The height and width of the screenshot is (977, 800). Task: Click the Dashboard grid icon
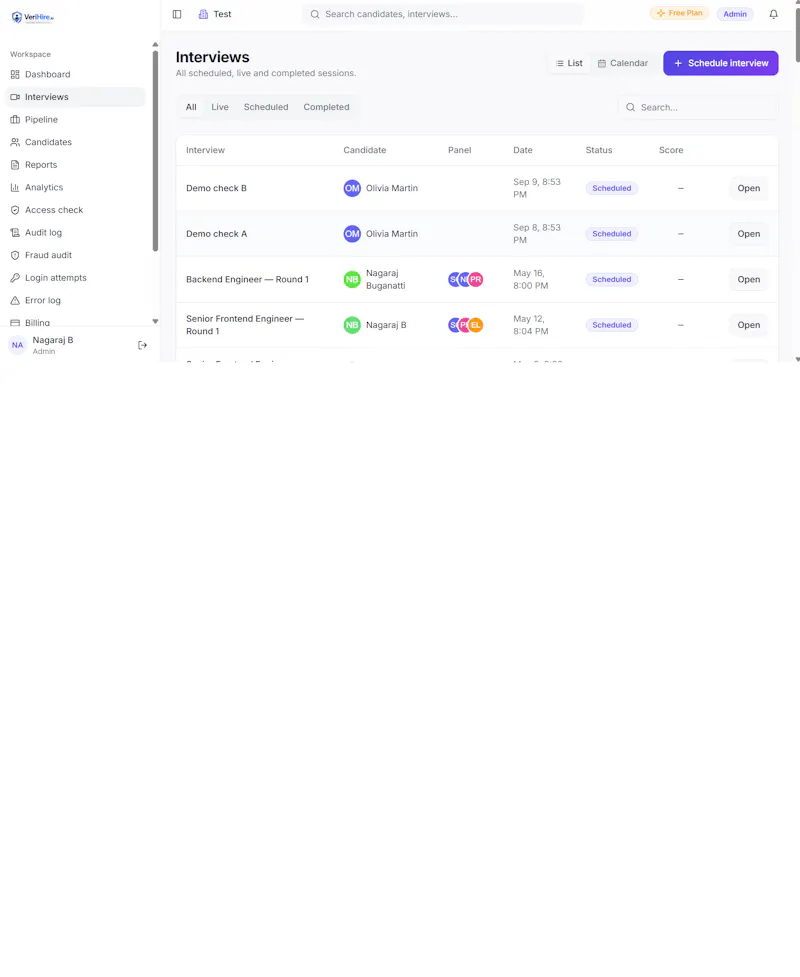(x=15, y=74)
